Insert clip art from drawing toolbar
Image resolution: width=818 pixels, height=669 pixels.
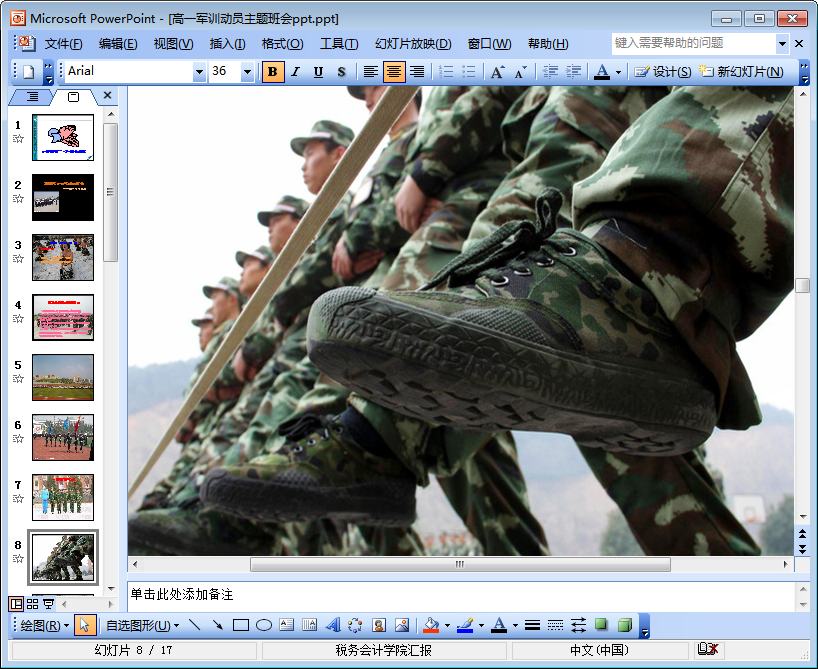click(379, 625)
